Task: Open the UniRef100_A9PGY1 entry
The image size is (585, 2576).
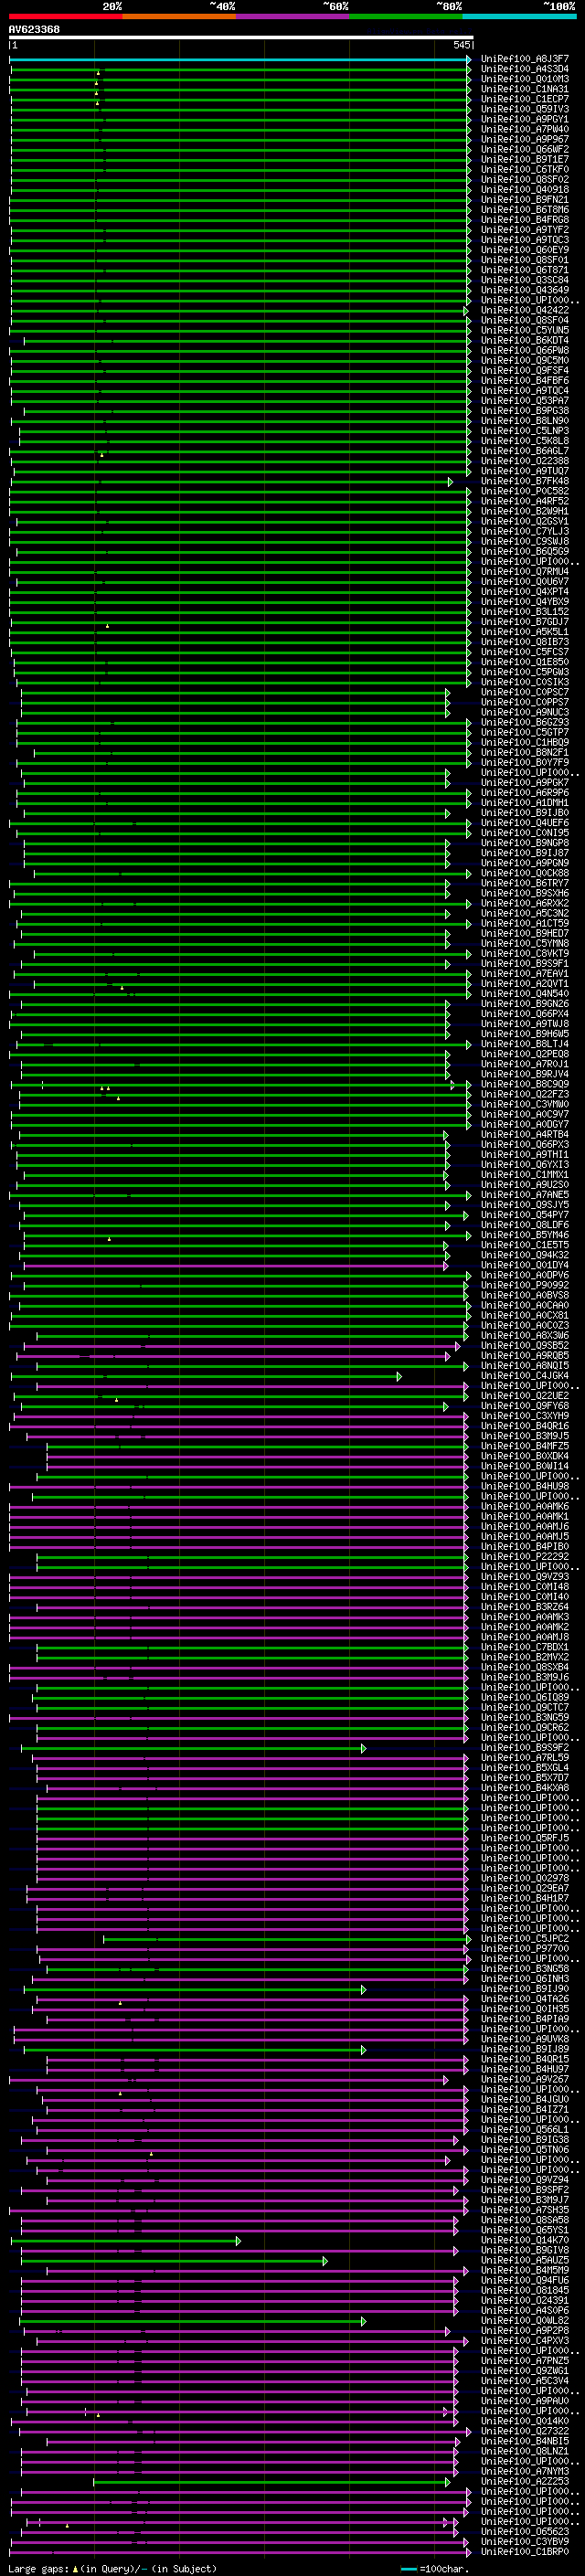Action: 524,119
